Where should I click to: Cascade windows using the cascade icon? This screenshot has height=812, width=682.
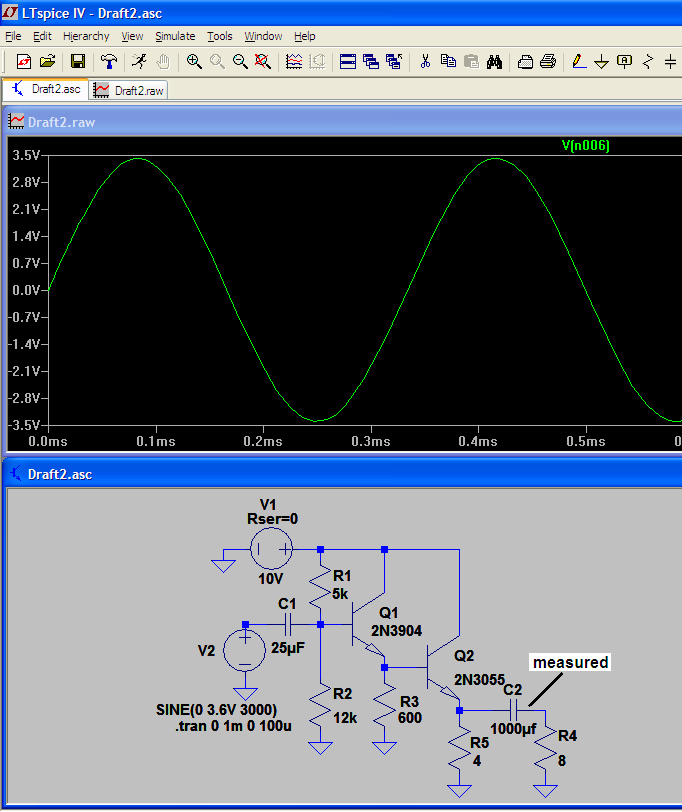tap(371, 62)
